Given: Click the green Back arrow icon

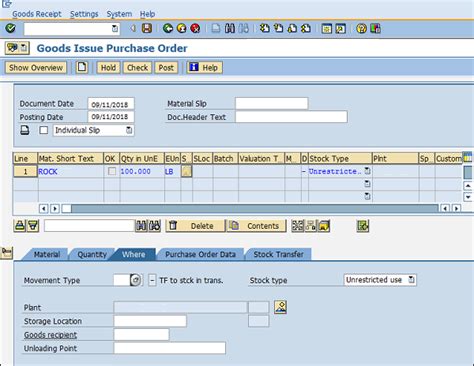Looking at the screenshot, I should (168, 28).
